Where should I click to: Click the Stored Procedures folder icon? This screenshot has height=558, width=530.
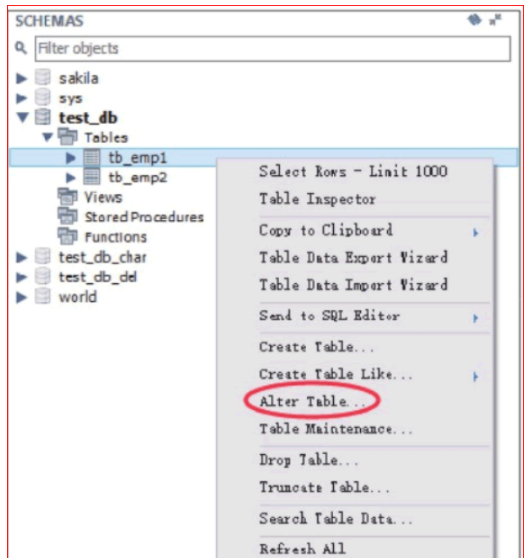click(68, 216)
